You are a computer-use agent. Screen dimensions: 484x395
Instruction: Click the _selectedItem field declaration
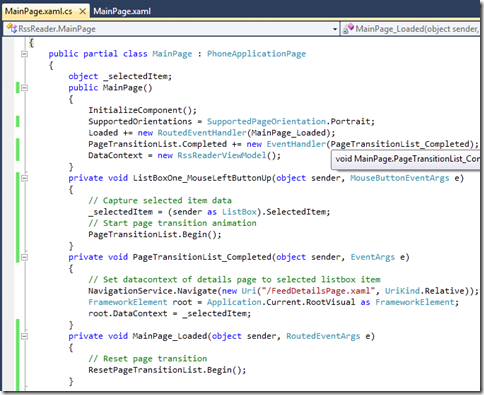[120, 76]
